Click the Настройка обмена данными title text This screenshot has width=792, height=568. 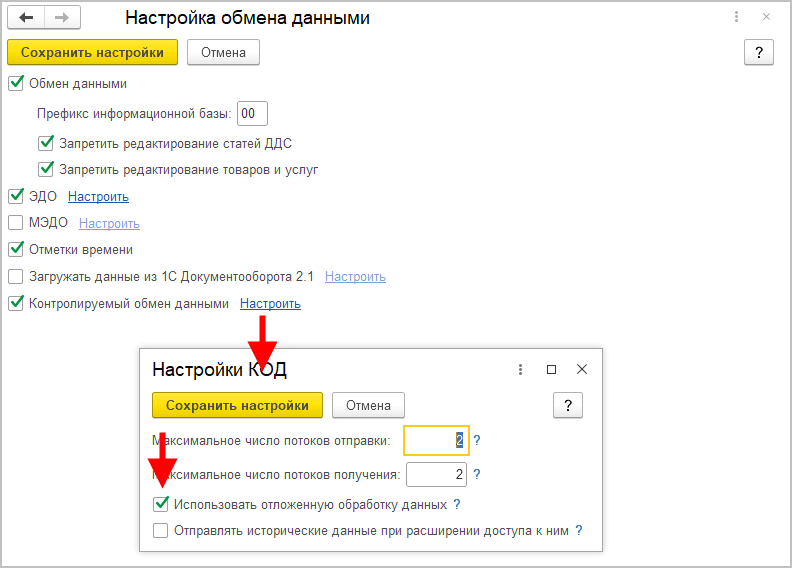(x=248, y=18)
